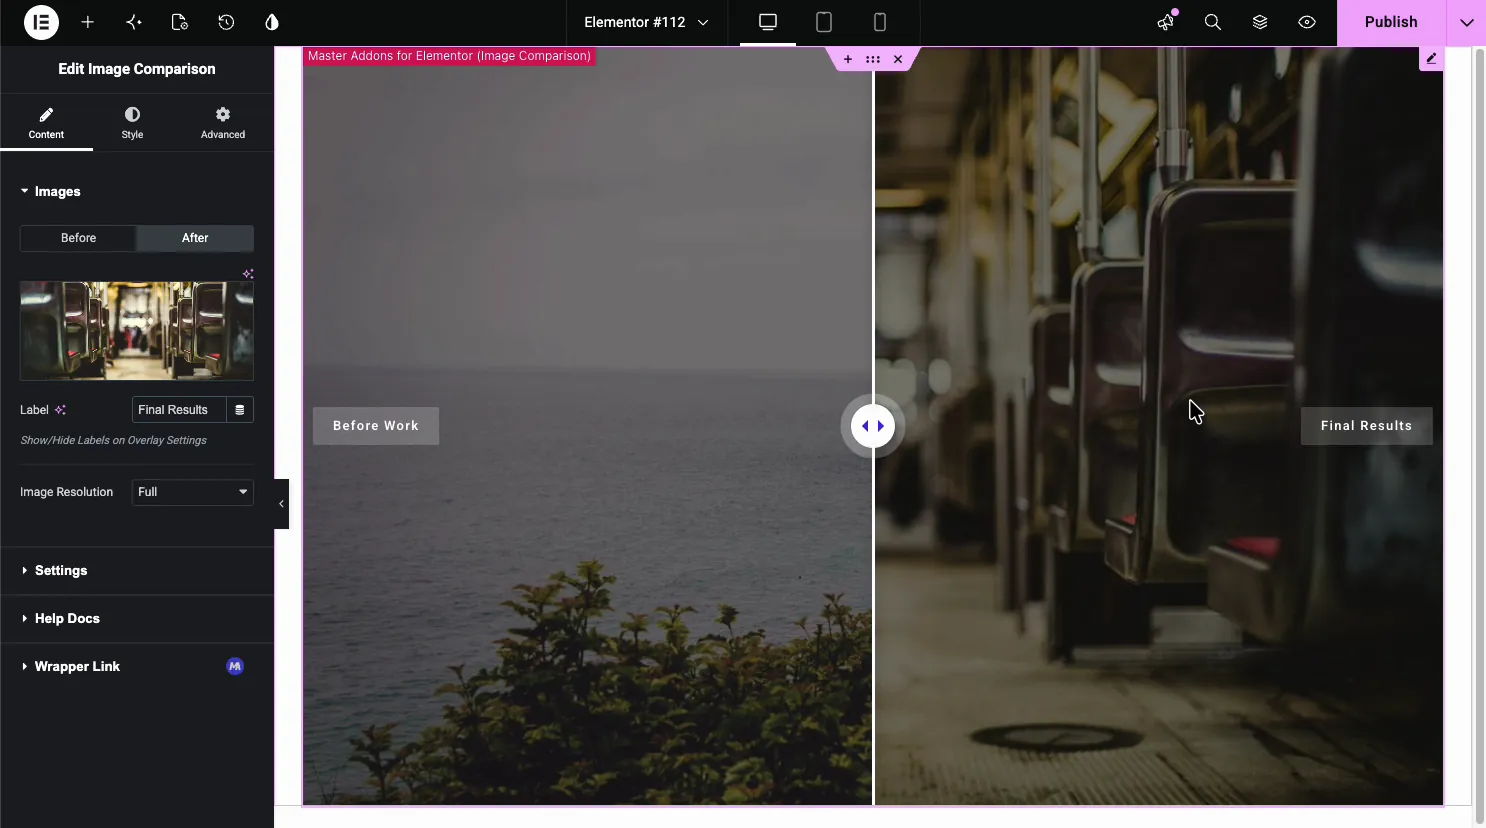Click the Final Results overlay label

click(1366, 426)
